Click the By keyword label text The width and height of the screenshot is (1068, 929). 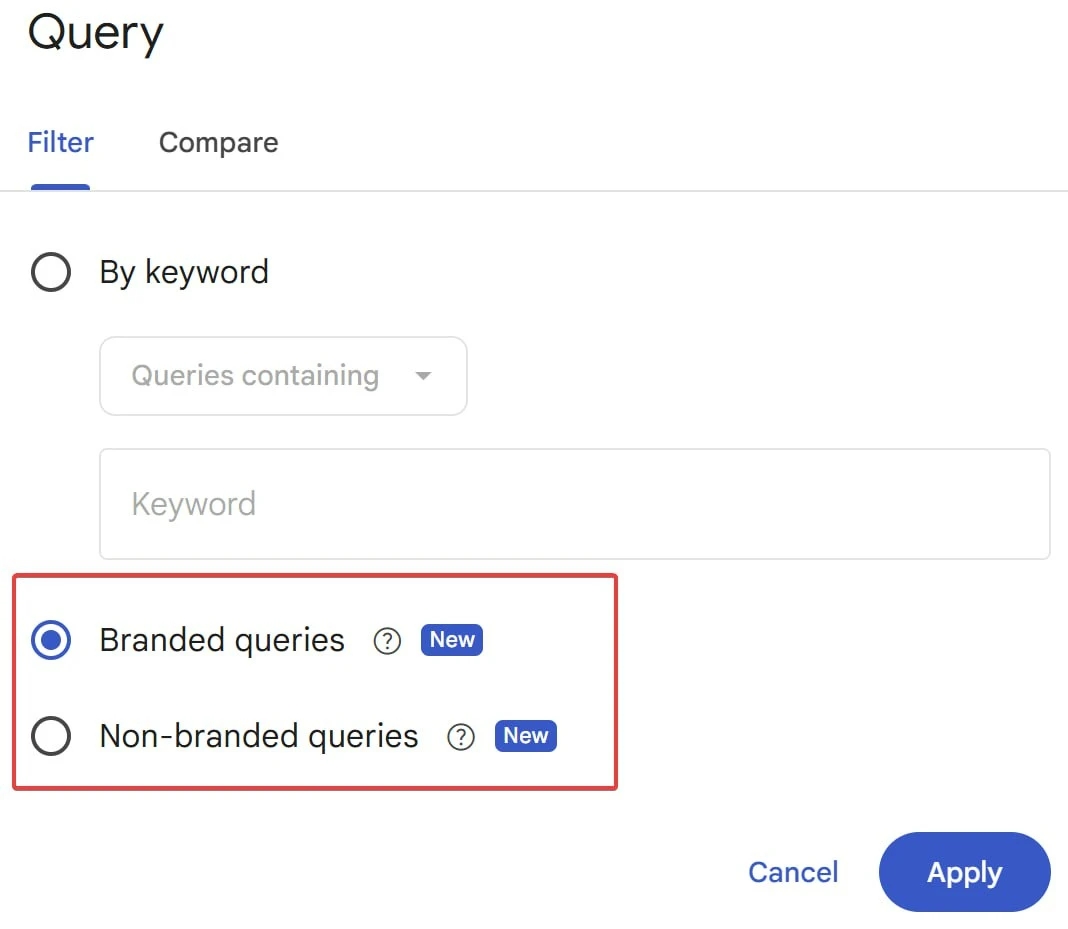pyautogui.click(x=184, y=272)
